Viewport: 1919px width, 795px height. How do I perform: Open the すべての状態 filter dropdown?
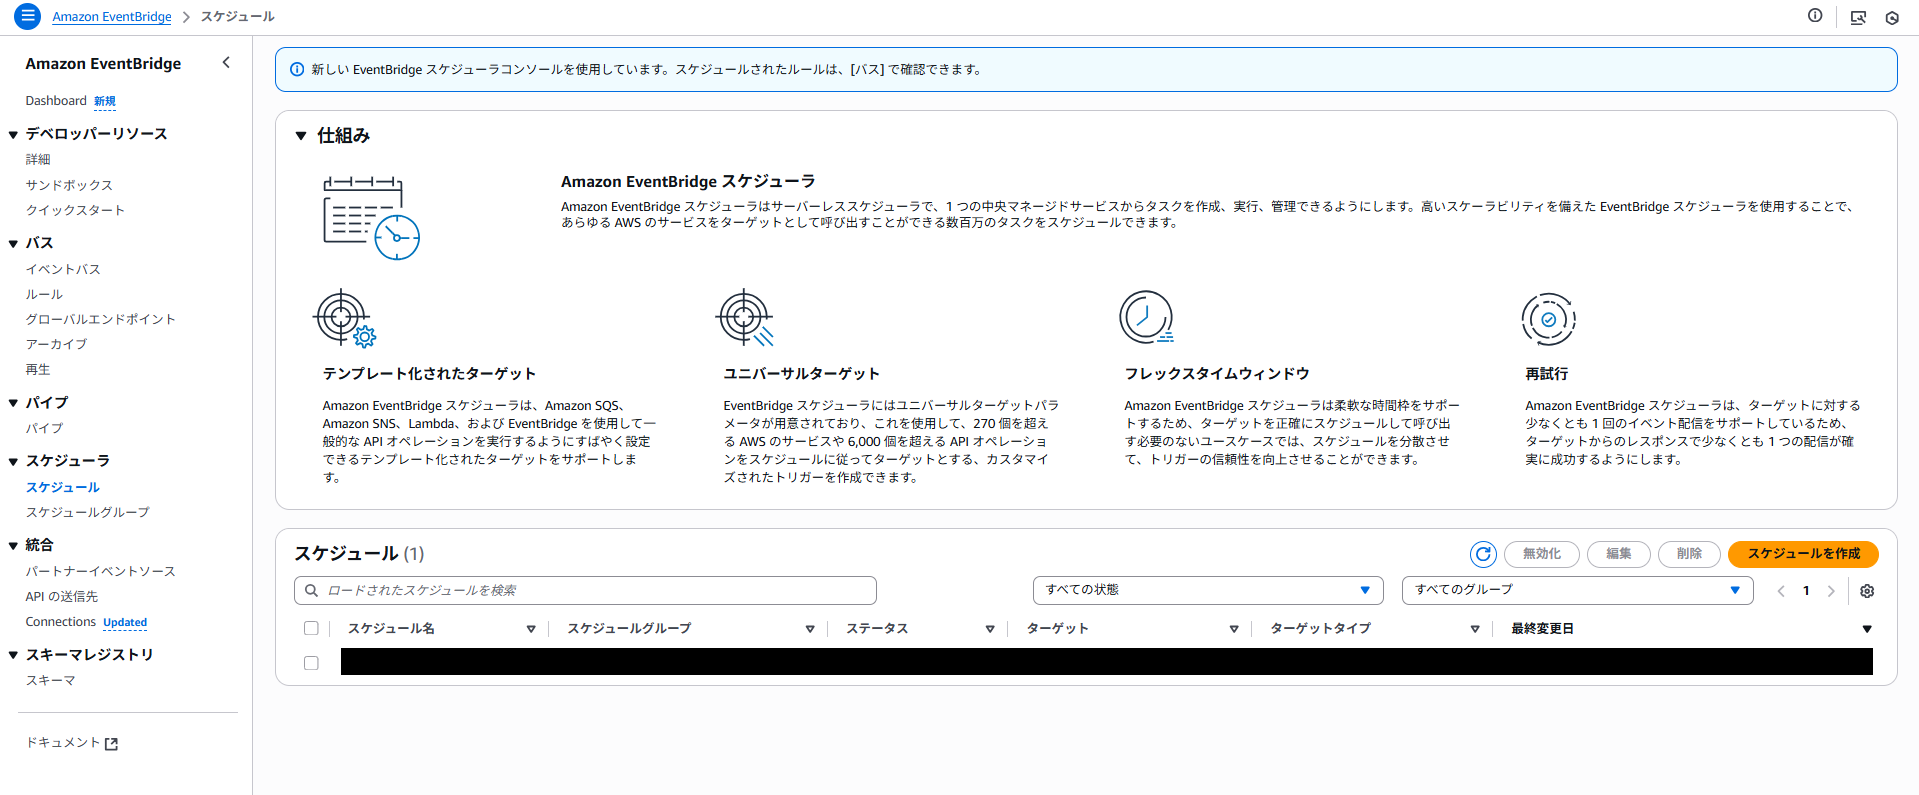pos(1208,590)
